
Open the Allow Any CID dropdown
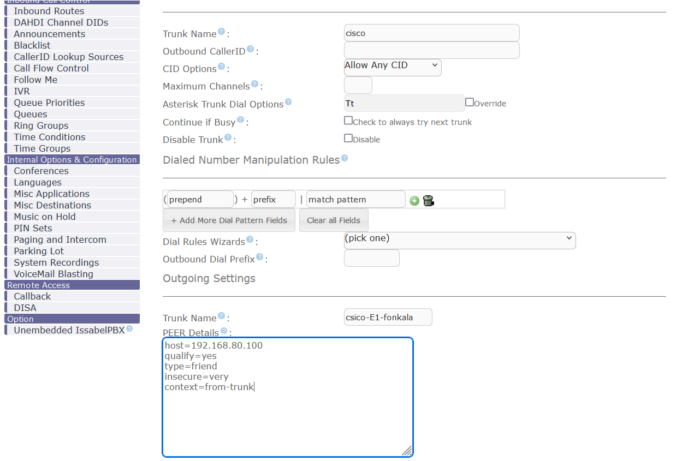392,66
